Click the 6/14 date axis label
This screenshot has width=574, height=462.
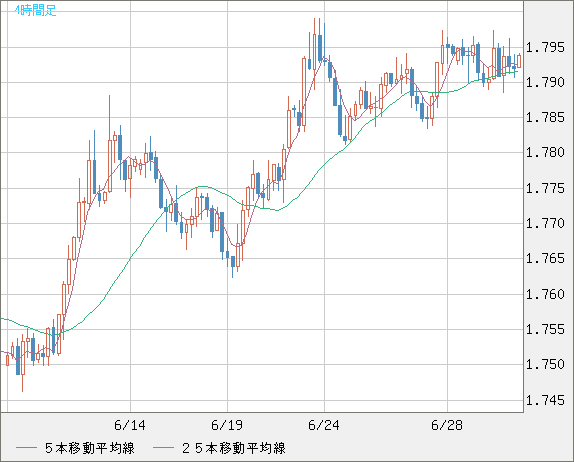click(130, 425)
